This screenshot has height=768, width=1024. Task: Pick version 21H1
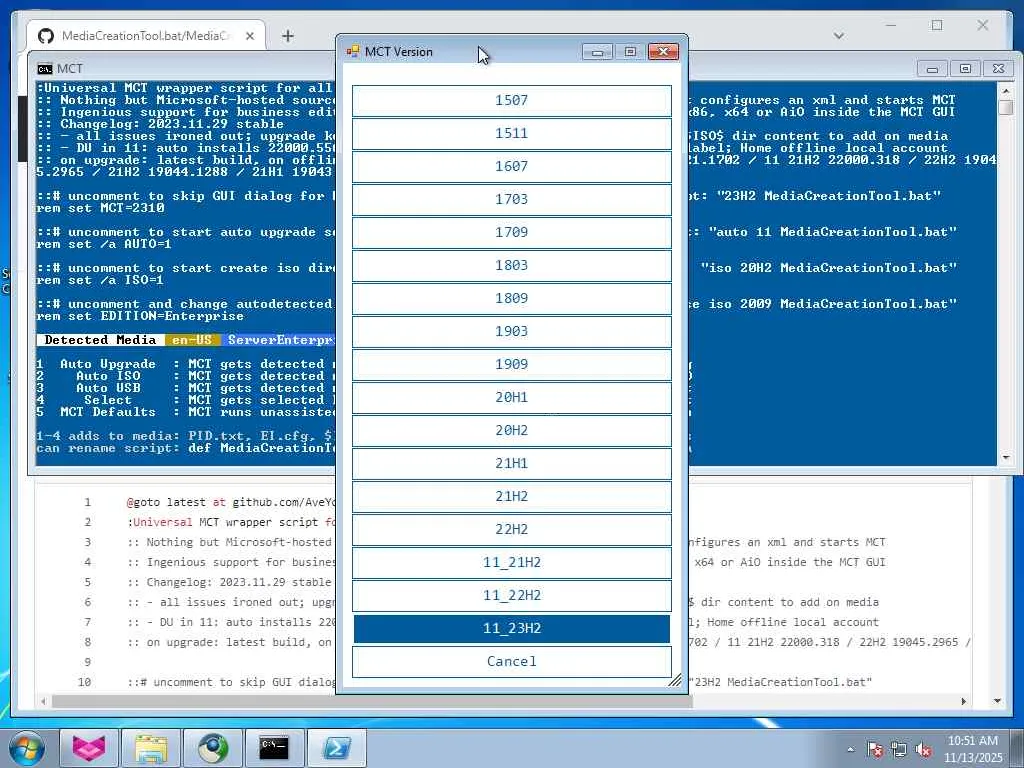click(511, 464)
